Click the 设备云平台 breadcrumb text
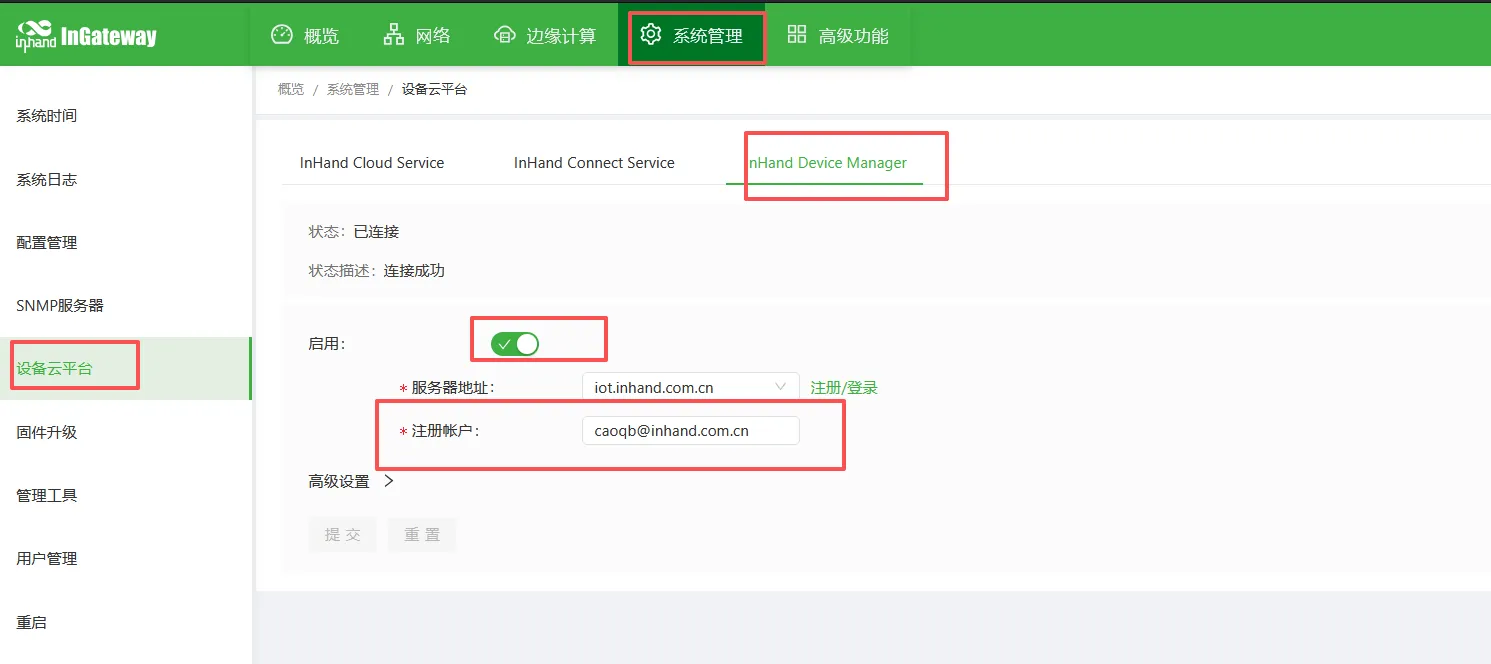The height and width of the screenshot is (664, 1491). coord(435,90)
